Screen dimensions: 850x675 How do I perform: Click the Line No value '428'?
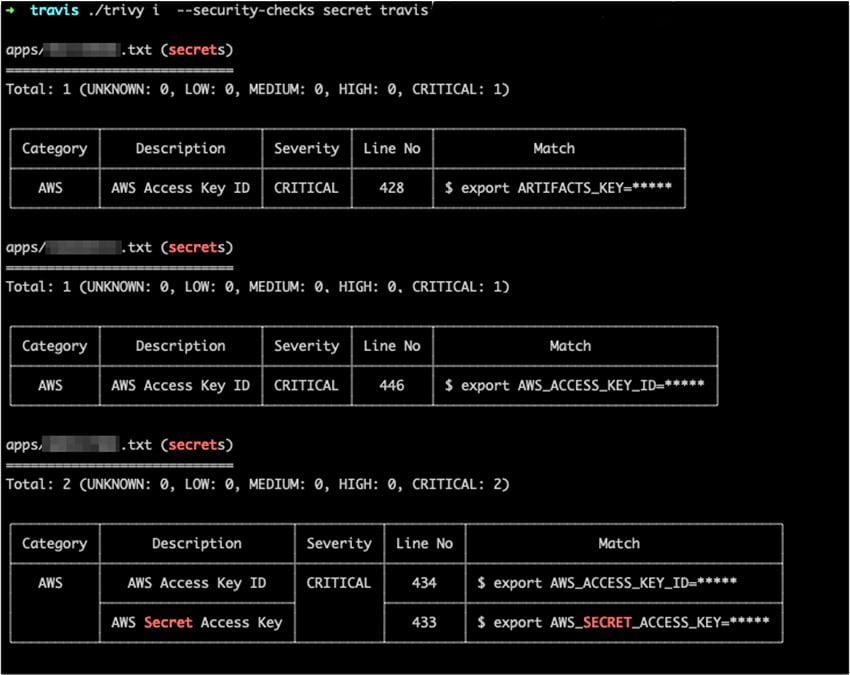click(x=391, y=188)
